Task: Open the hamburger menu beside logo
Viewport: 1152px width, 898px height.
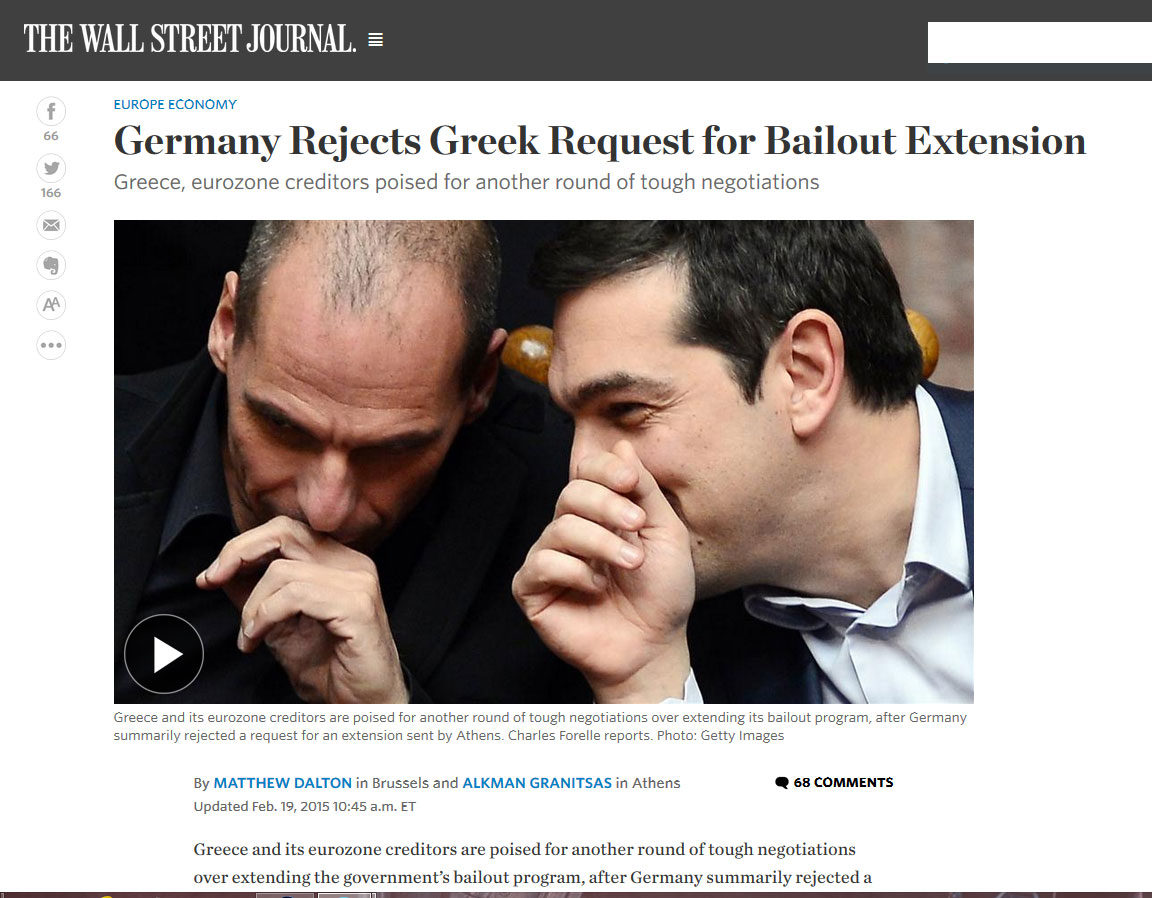Action: pos(375,40)
